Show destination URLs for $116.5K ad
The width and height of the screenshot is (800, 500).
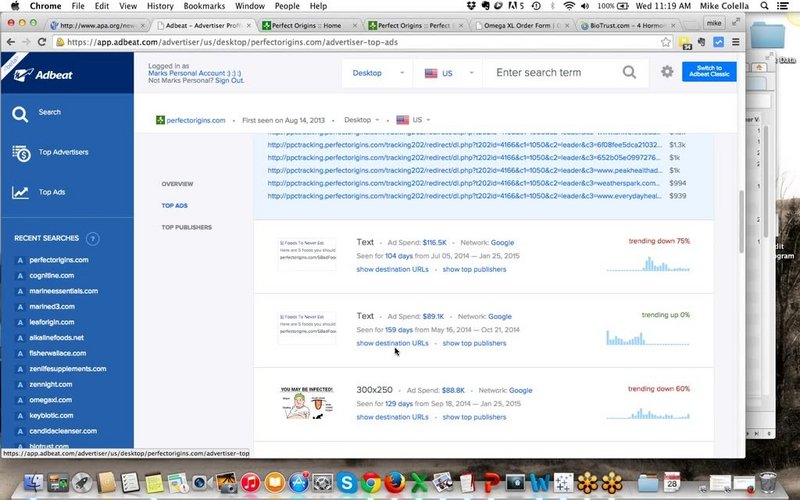pyautogui.click(x=392, y=269)
